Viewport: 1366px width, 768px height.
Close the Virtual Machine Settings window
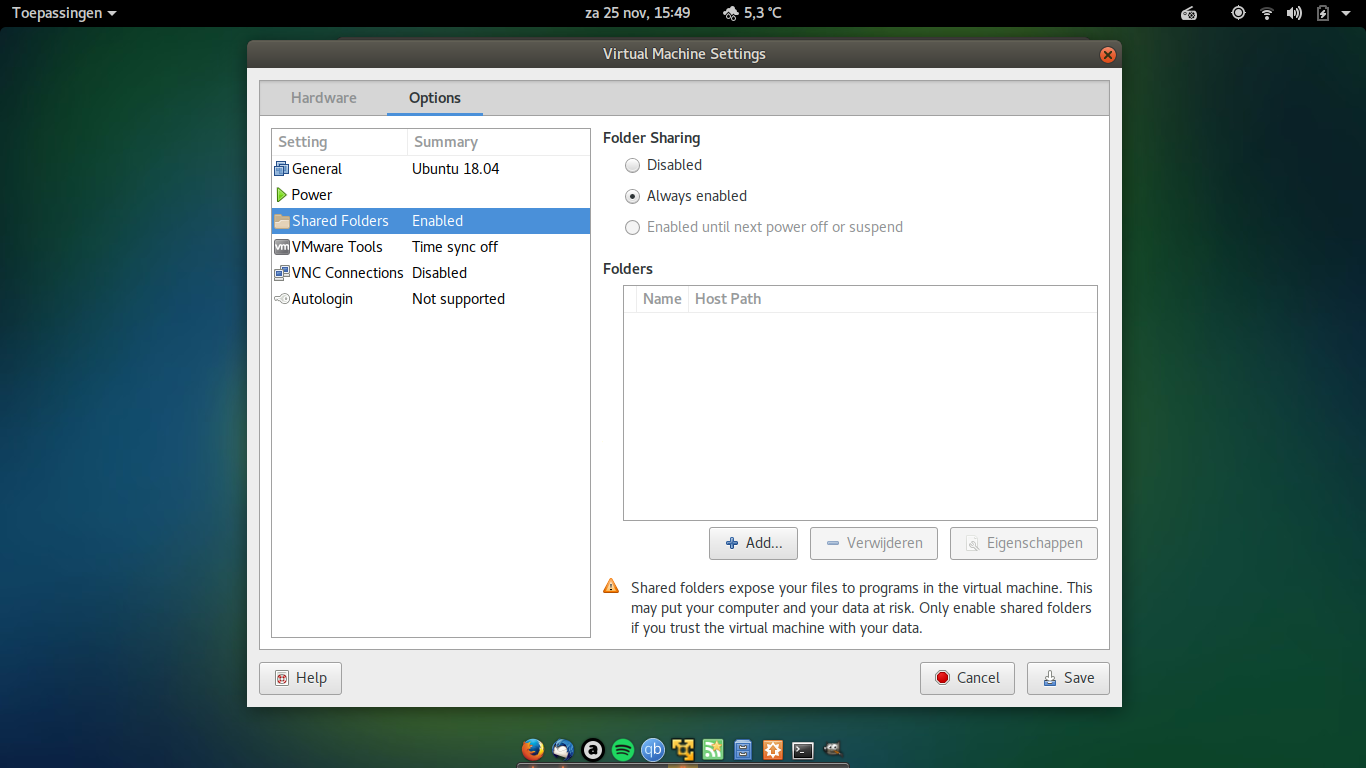(x=1107, y=54)
